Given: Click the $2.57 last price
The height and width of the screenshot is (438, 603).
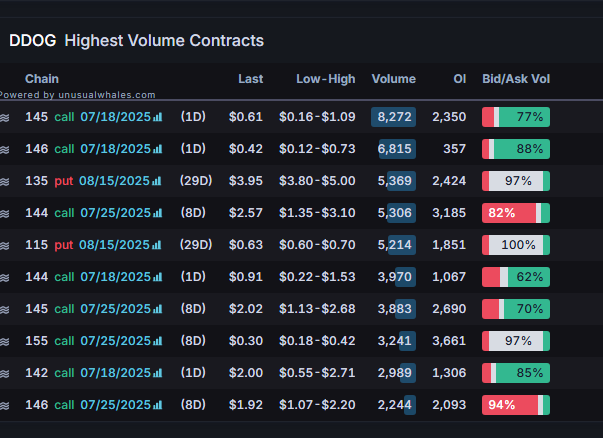Looking at the screenshot, I should click(x=246, y=213).
